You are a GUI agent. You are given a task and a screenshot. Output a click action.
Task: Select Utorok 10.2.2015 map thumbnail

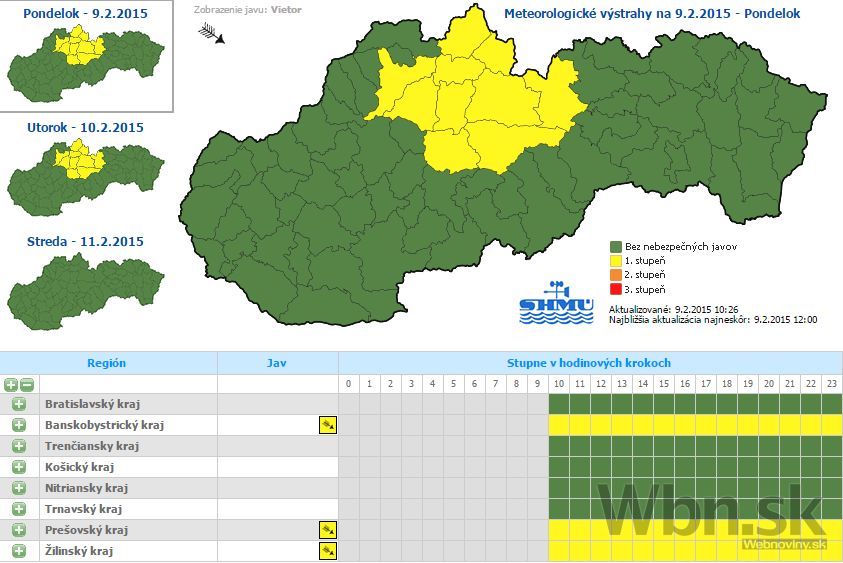(85, 177)
